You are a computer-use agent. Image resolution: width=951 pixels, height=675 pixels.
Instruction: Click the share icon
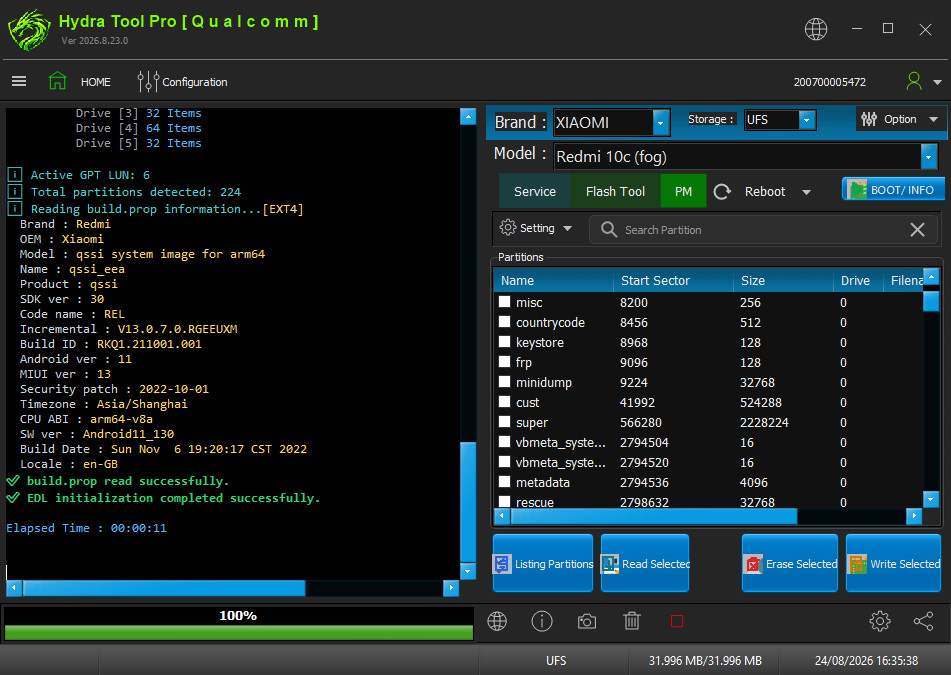coord(924,621)
